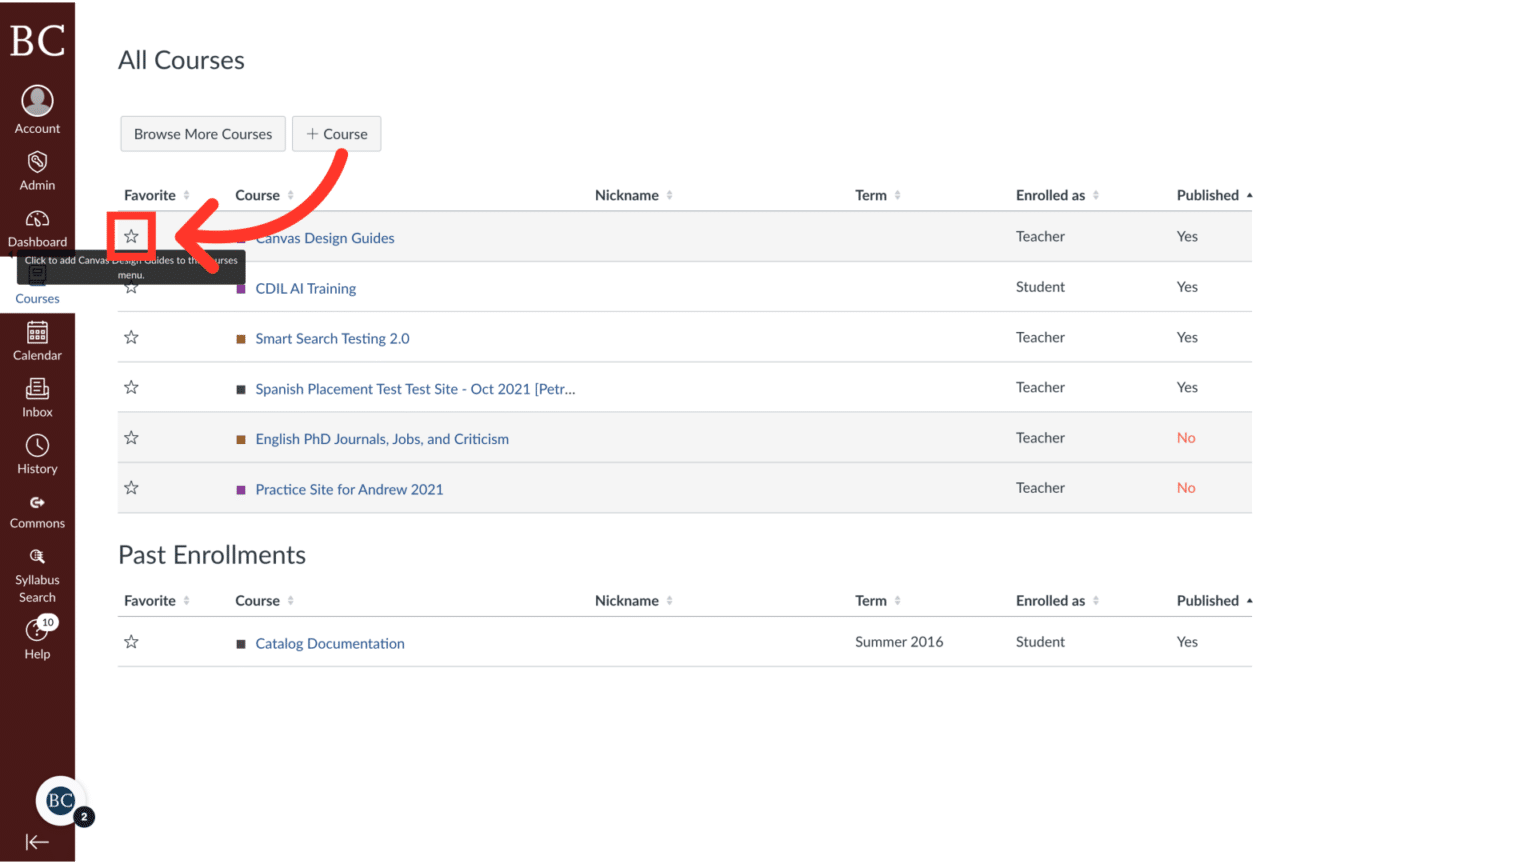Open the Account panel
1536x864 pixels.
37,108
